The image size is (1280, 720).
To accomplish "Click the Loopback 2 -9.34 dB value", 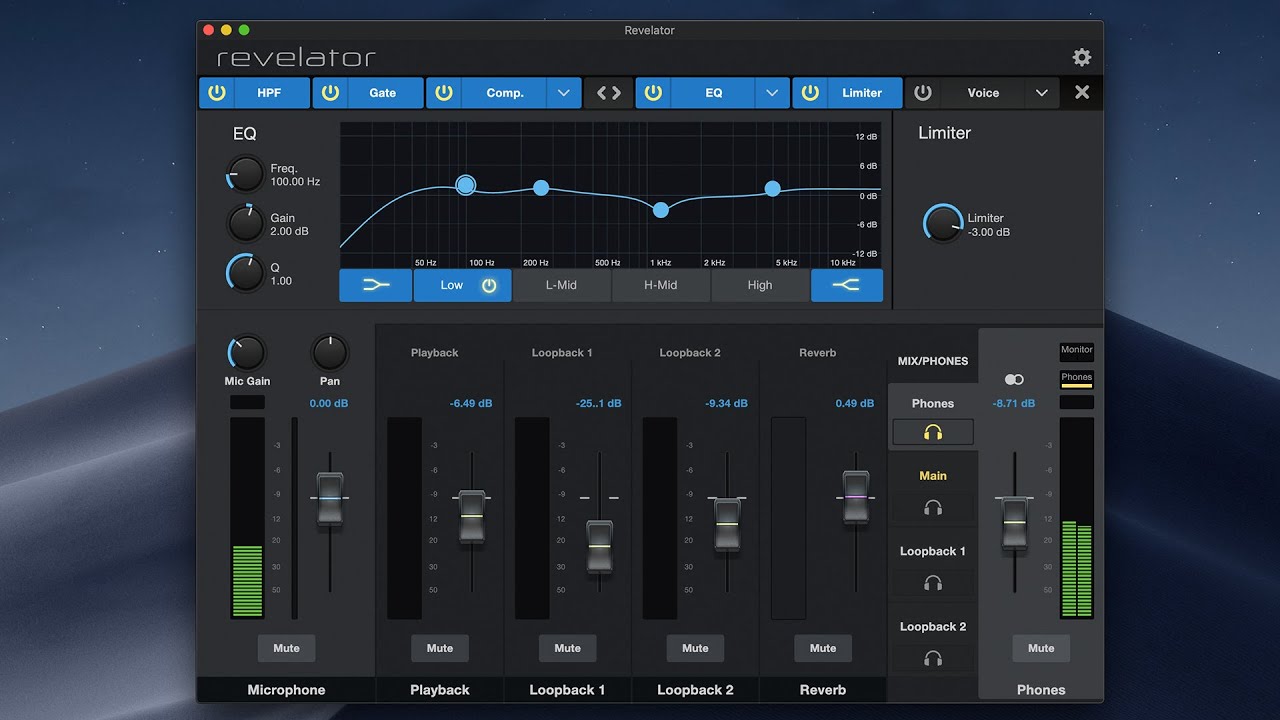I will click(727, 404).
